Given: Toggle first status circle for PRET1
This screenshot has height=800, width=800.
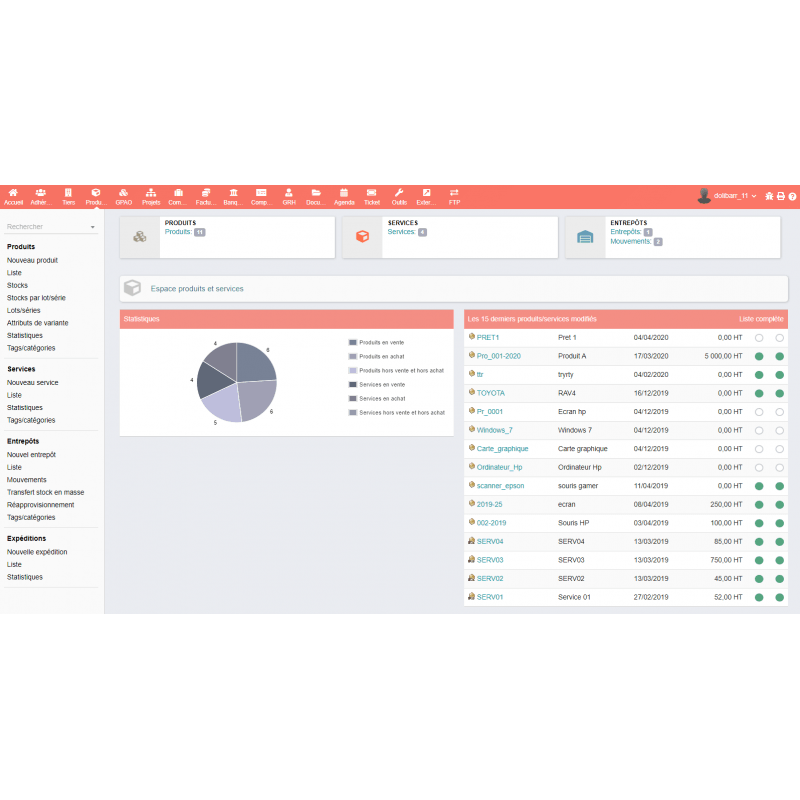Looking at the screenshot, I should tap(759, 338).
